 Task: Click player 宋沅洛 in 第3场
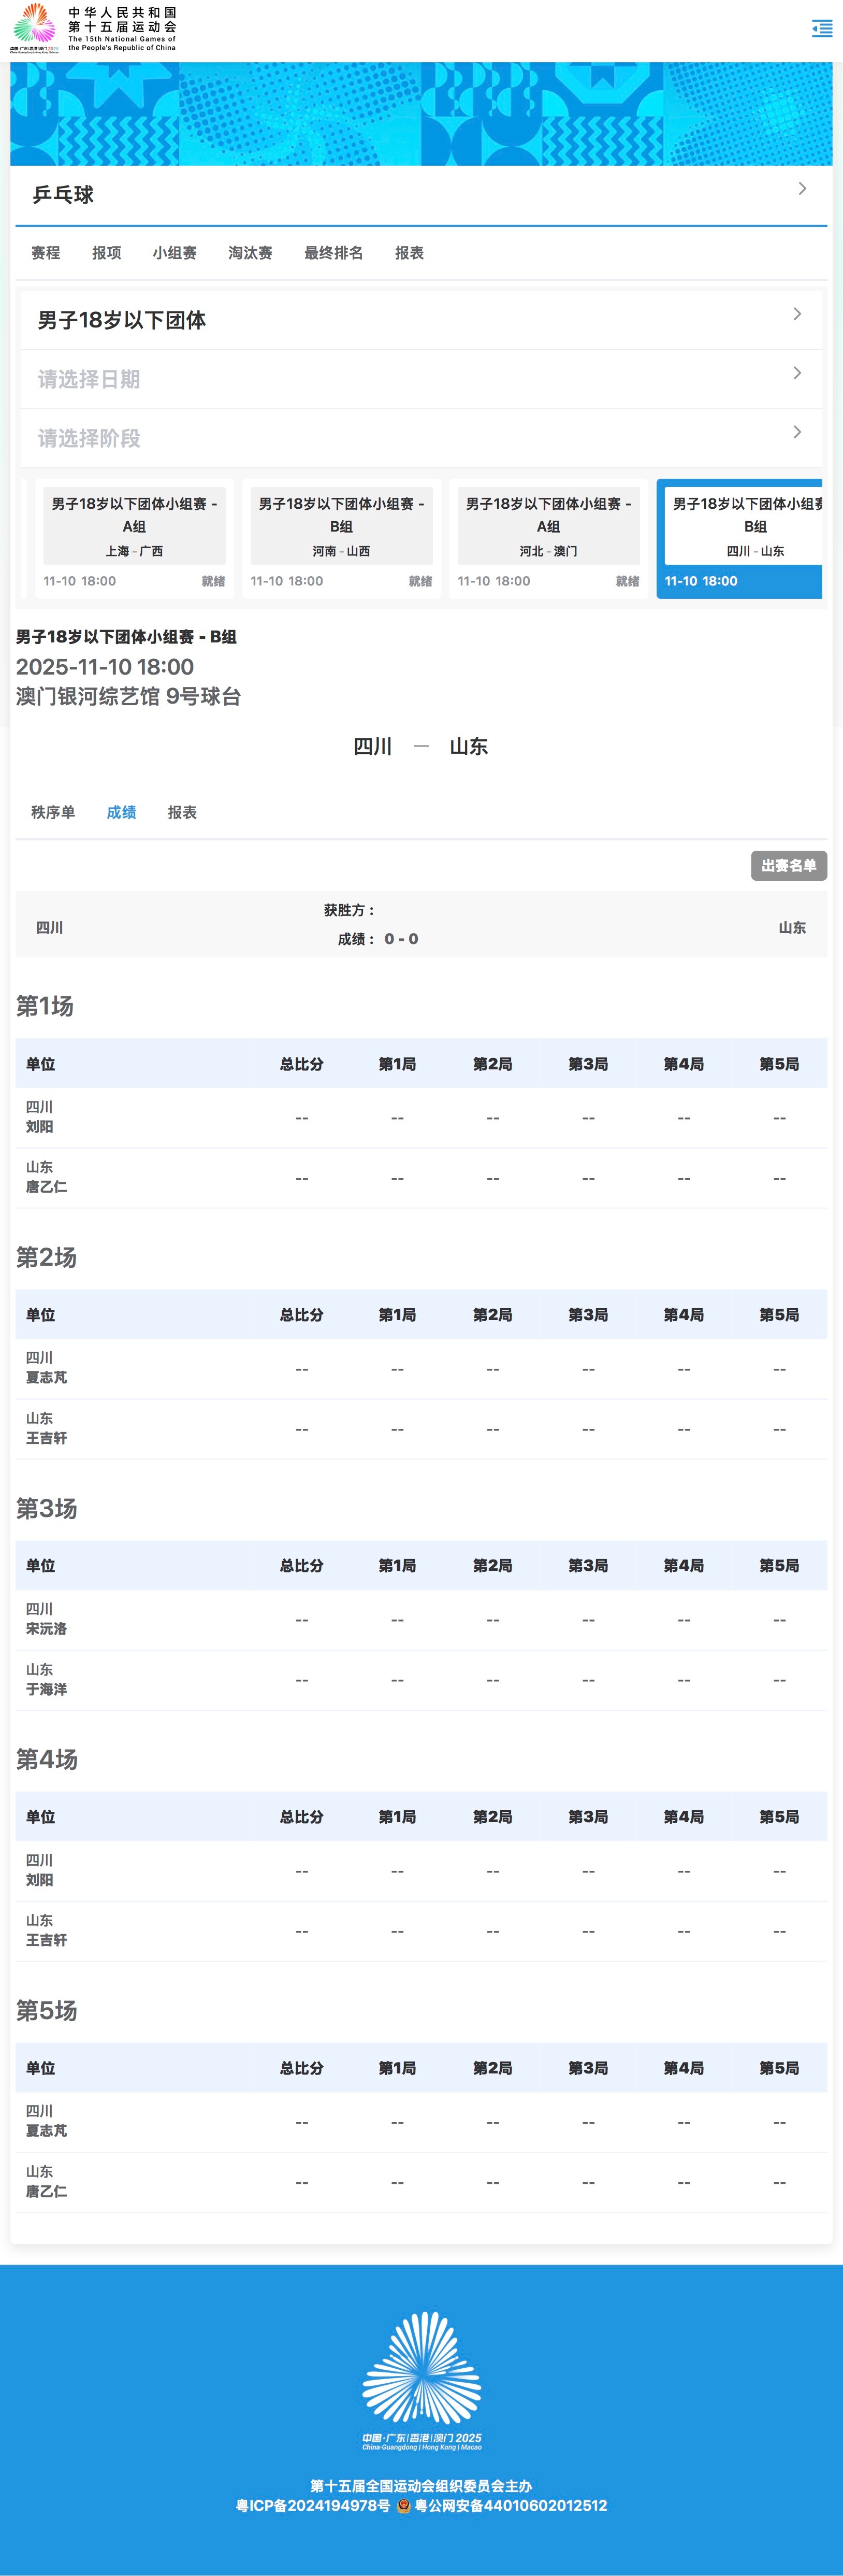tap(47, 1628)
